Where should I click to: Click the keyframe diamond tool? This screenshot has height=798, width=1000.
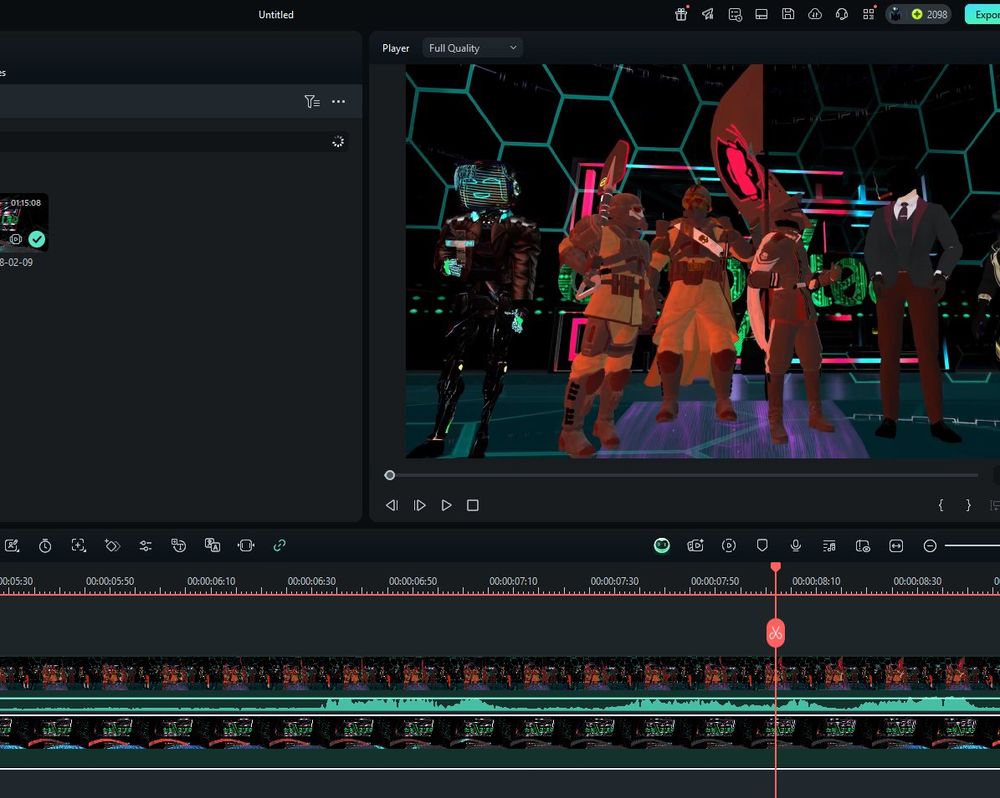pos(112,545)
